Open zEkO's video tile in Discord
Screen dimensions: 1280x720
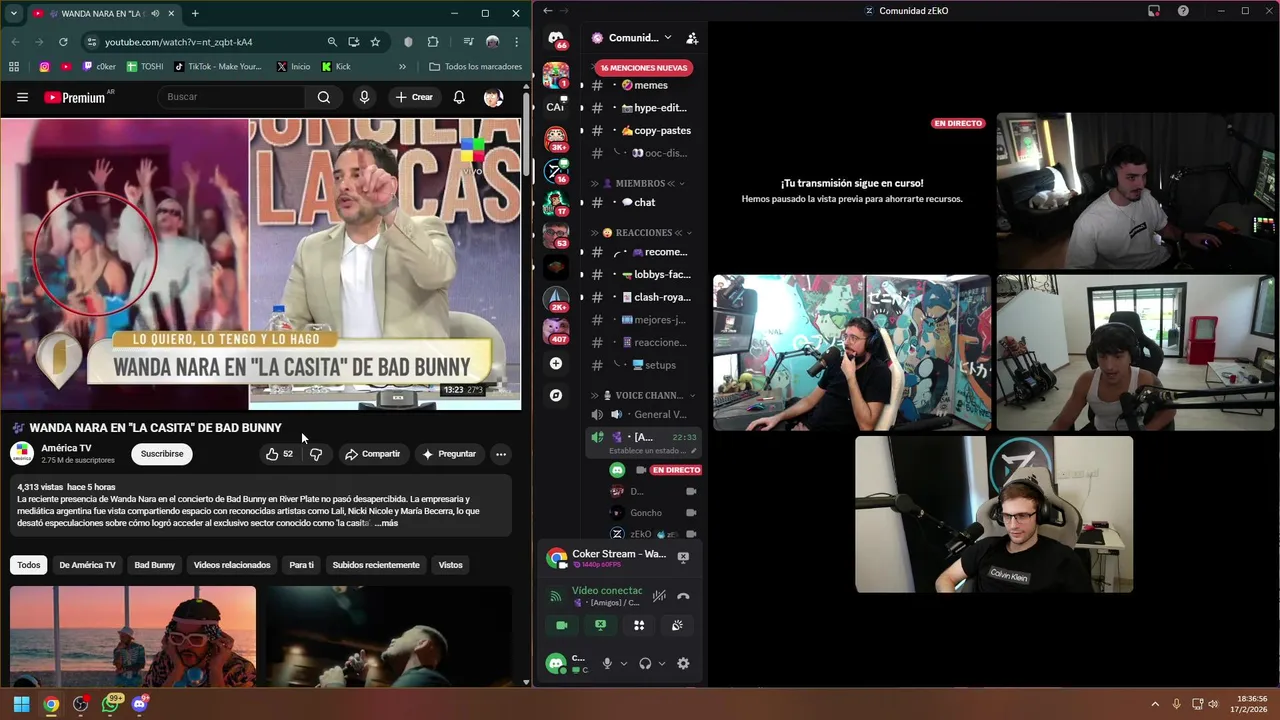tap(994, 514)
